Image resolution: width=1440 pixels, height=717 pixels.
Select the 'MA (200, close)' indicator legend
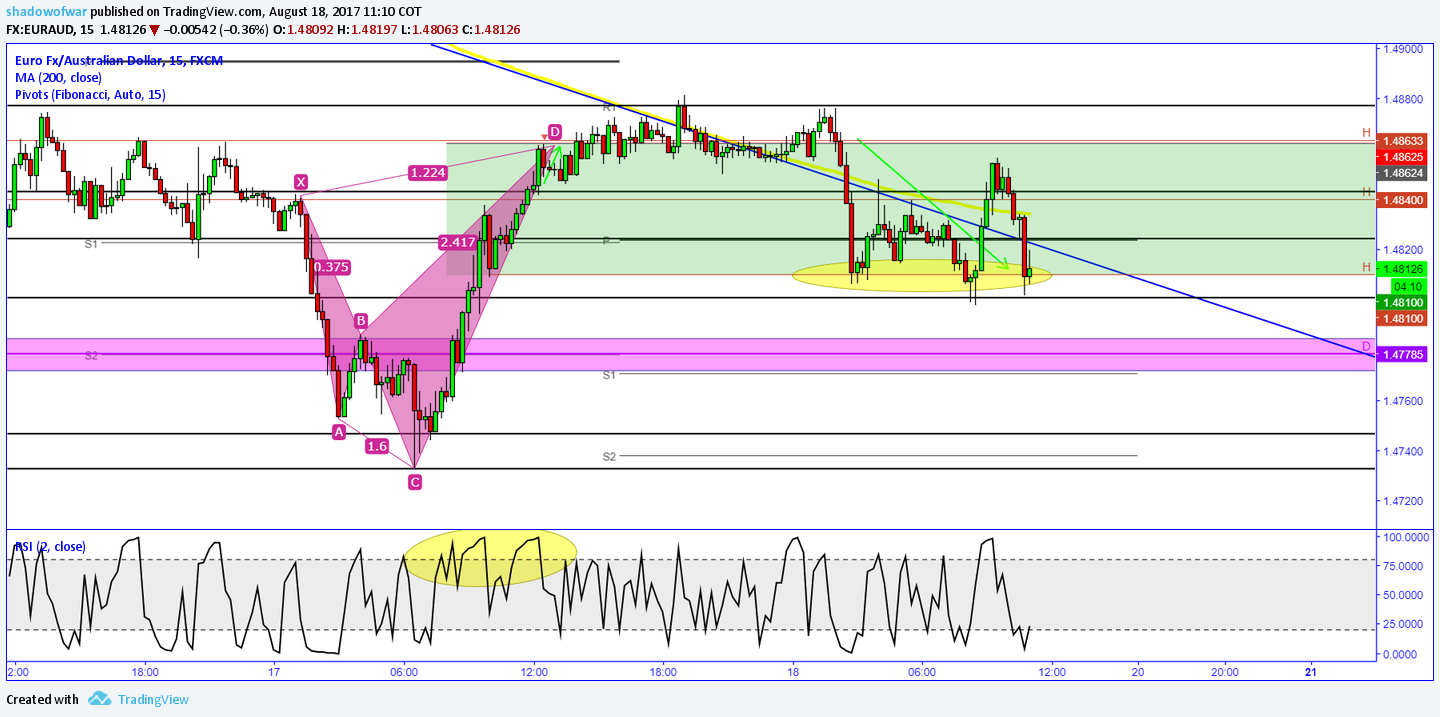pos(58,77)
